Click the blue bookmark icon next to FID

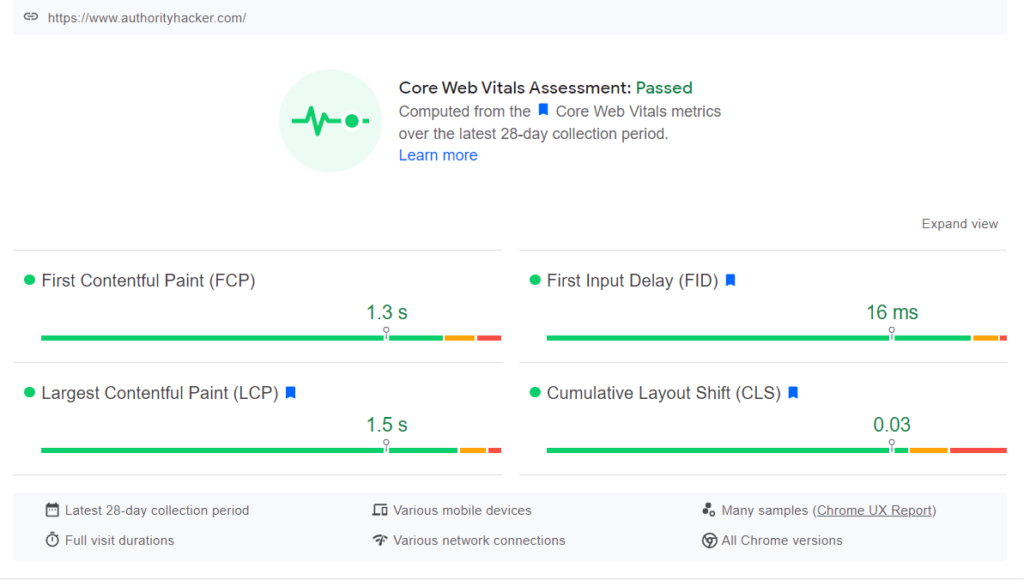tap(730, 281)
